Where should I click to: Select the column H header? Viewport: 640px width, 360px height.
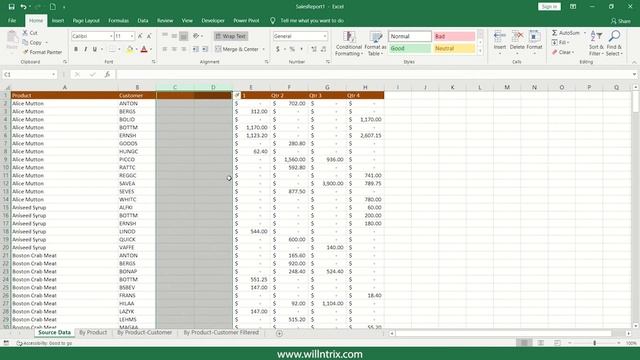(x=365, y=87)
